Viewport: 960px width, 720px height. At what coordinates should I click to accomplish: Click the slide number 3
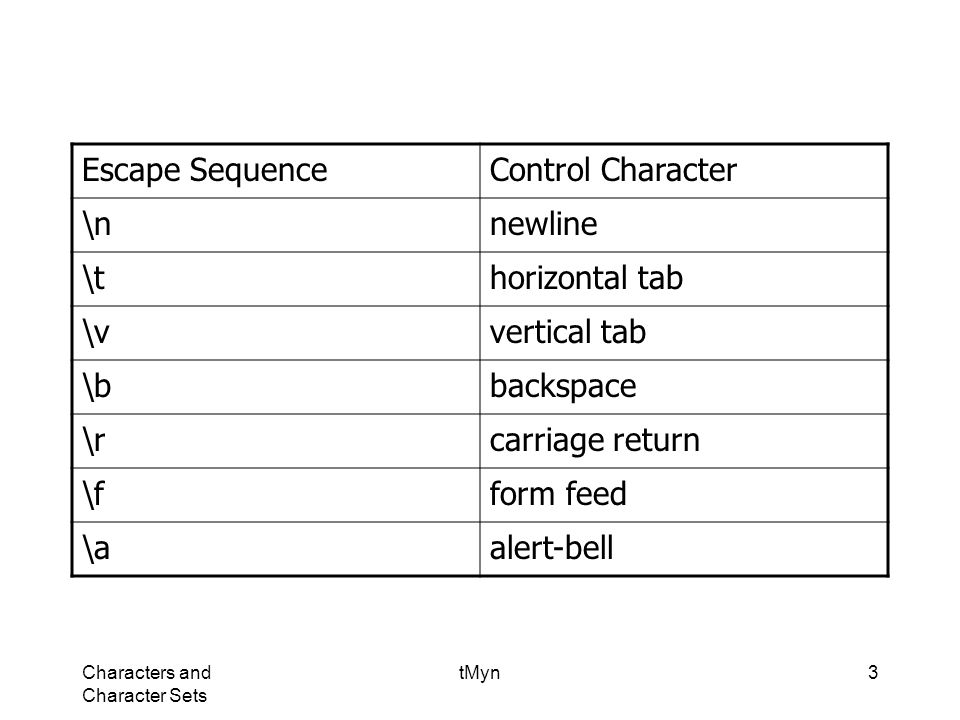872,672
